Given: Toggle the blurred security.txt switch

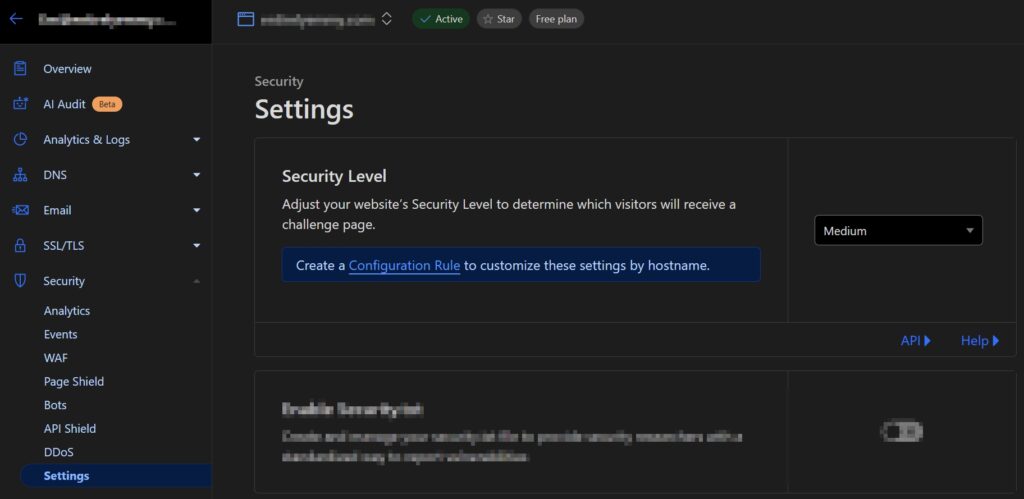Looking at the screenshot, I should [902, 432].
